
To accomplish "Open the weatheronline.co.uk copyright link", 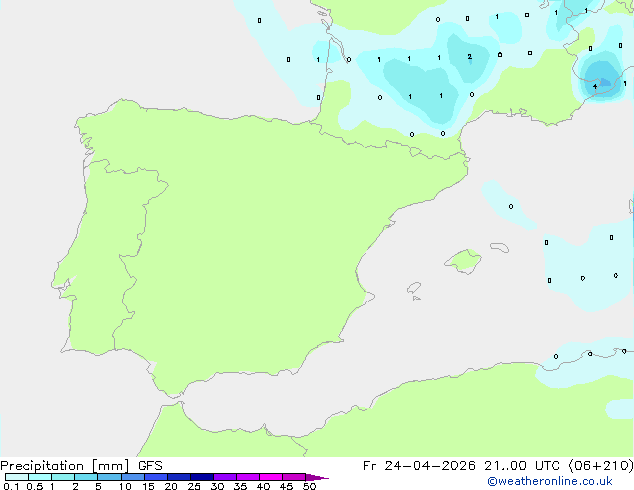I will click(550, 481).
